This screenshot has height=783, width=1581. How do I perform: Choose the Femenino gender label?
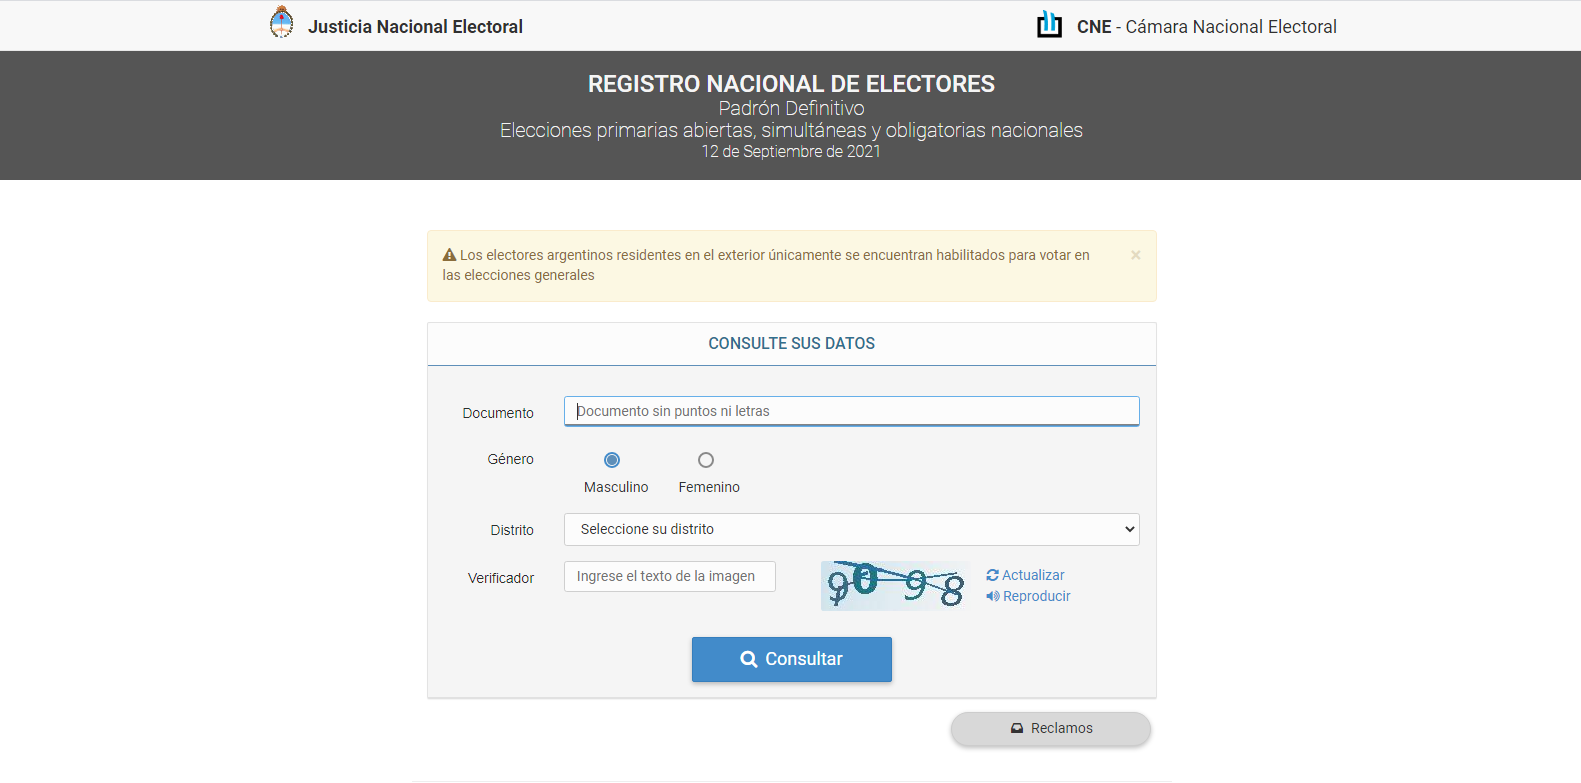coord(709,487)
